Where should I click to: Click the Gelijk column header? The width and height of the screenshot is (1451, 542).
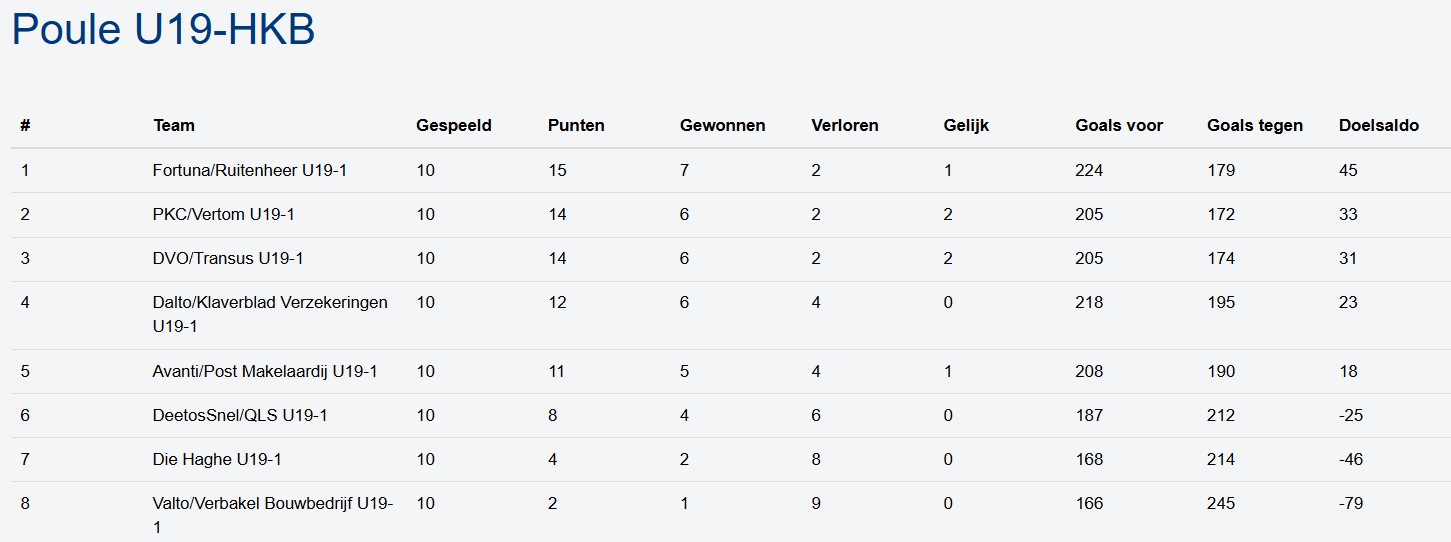pos(966,126)
